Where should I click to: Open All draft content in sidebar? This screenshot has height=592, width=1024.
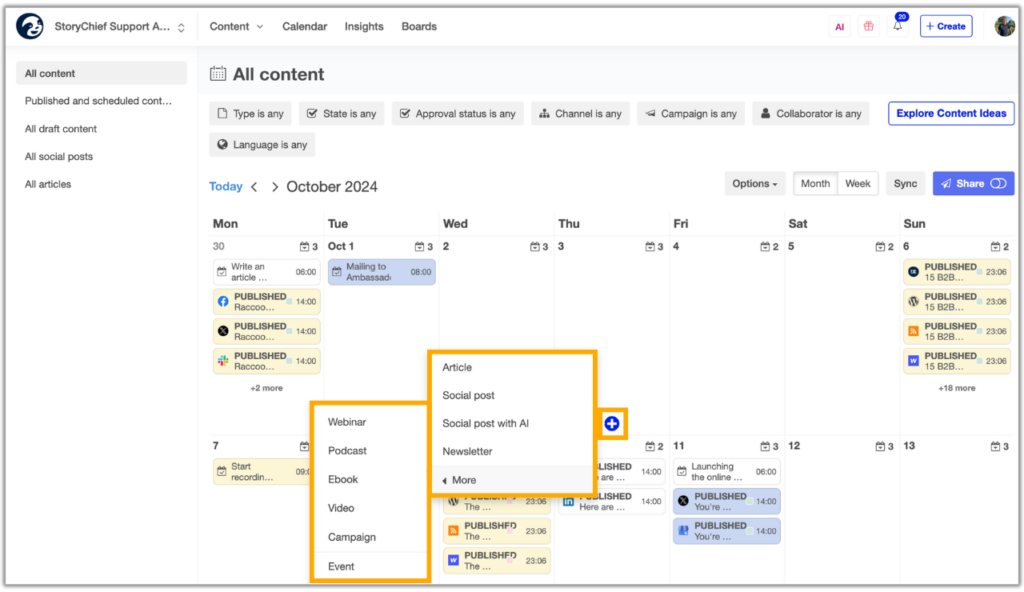[61, 129]
